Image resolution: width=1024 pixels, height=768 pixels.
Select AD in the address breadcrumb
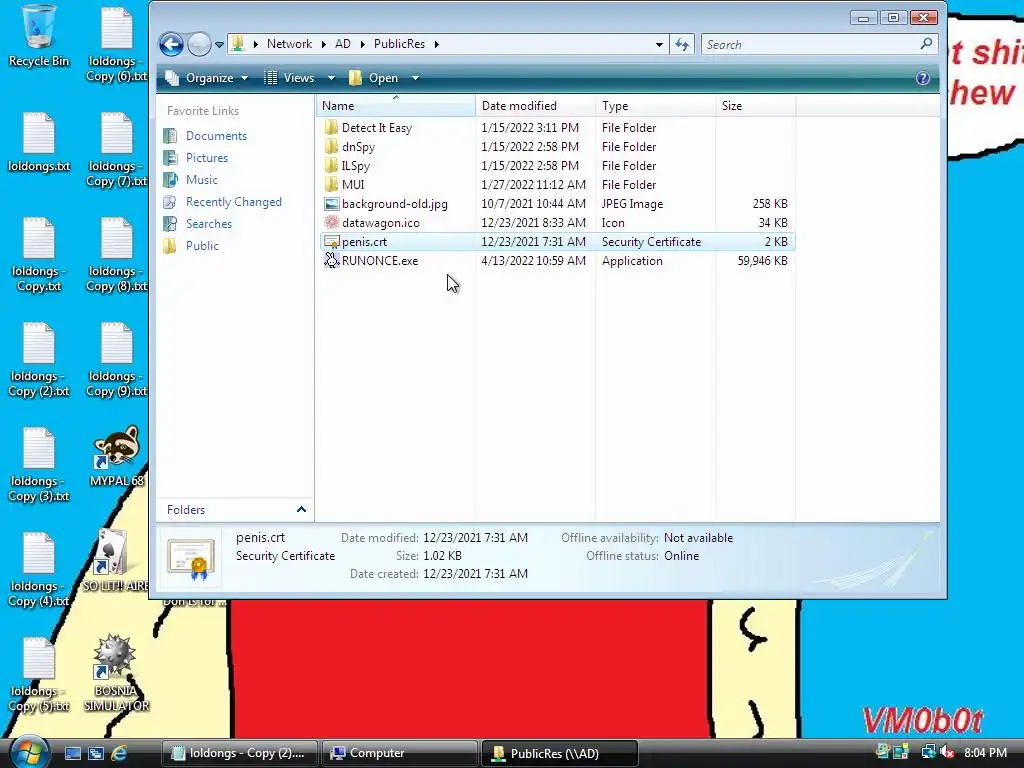(x=342, y=44)
